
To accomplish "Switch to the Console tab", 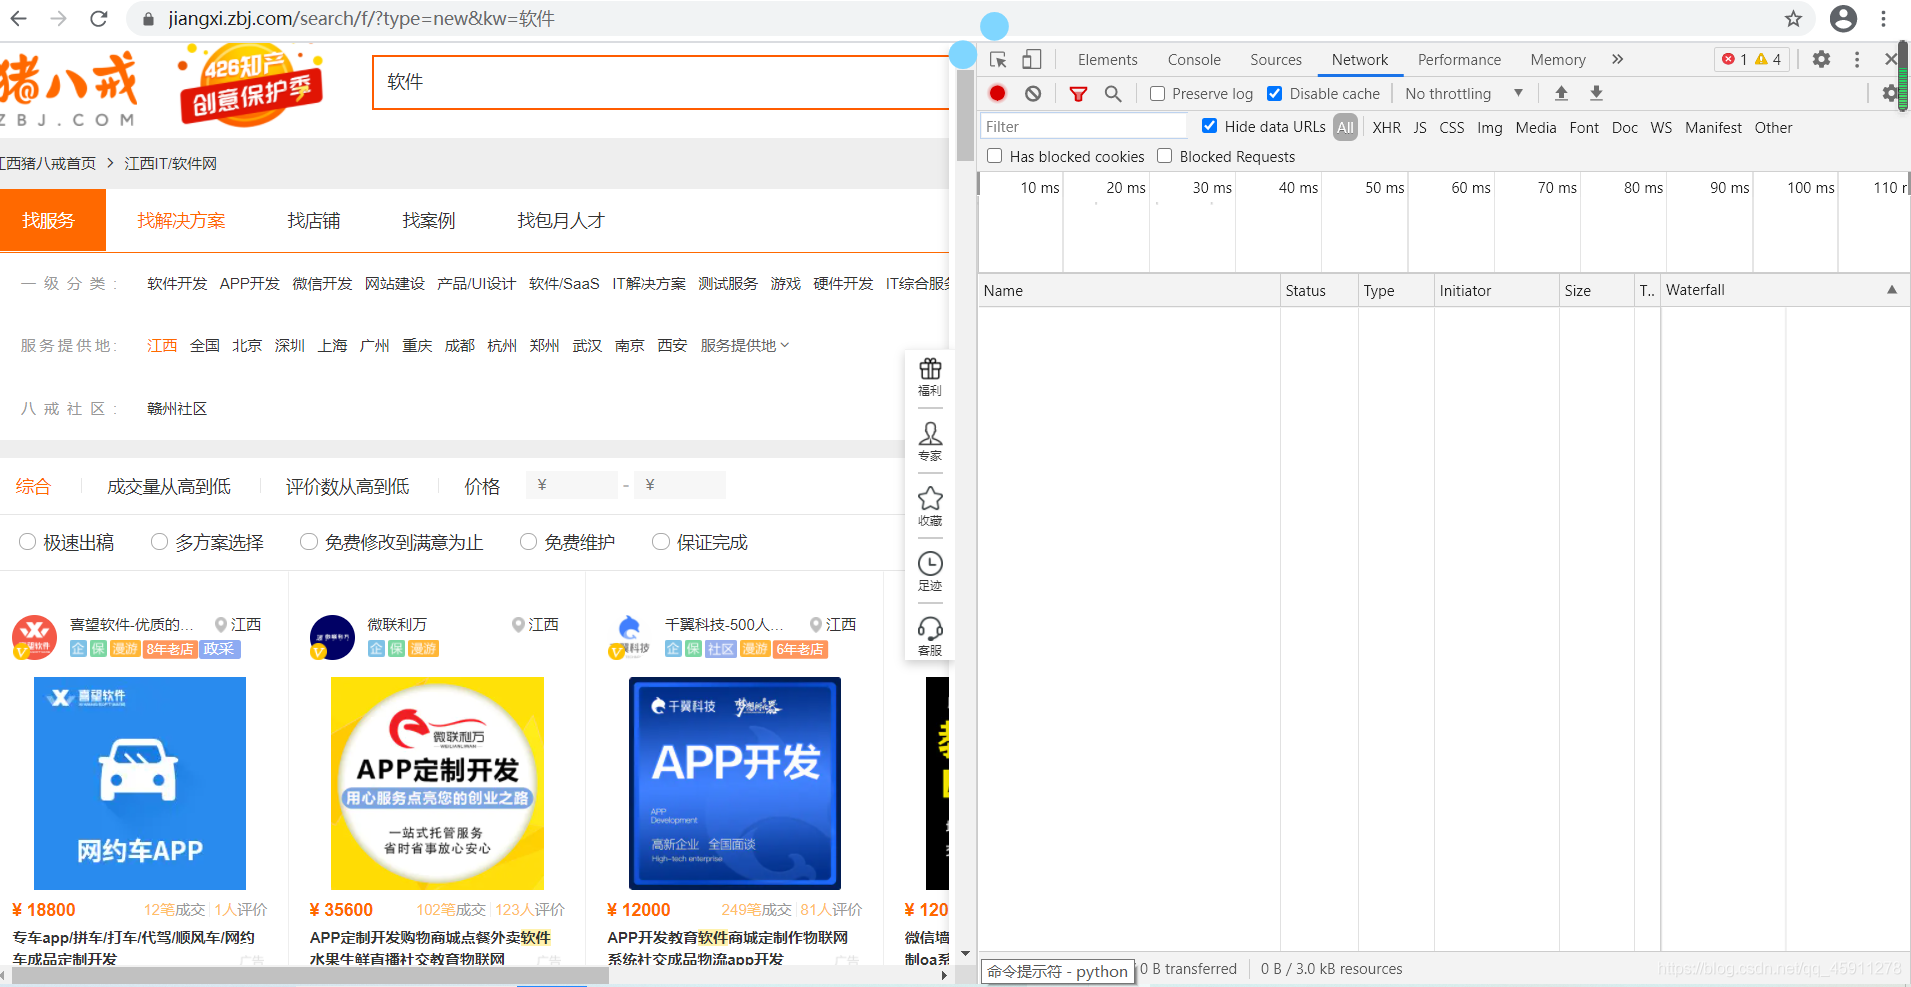I will pyautogui.click(x=1194, y=60).
